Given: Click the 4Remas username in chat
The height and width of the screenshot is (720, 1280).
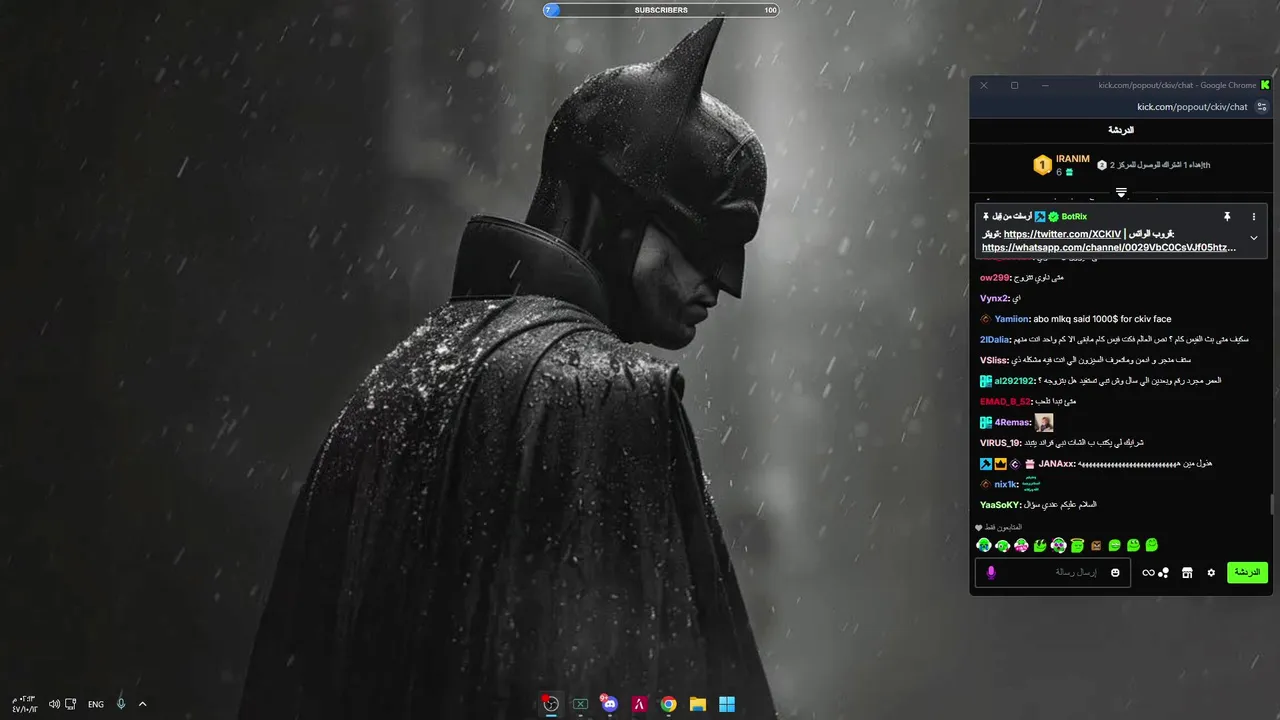Looking at the screenshot, I should (x=1013, y=422).
